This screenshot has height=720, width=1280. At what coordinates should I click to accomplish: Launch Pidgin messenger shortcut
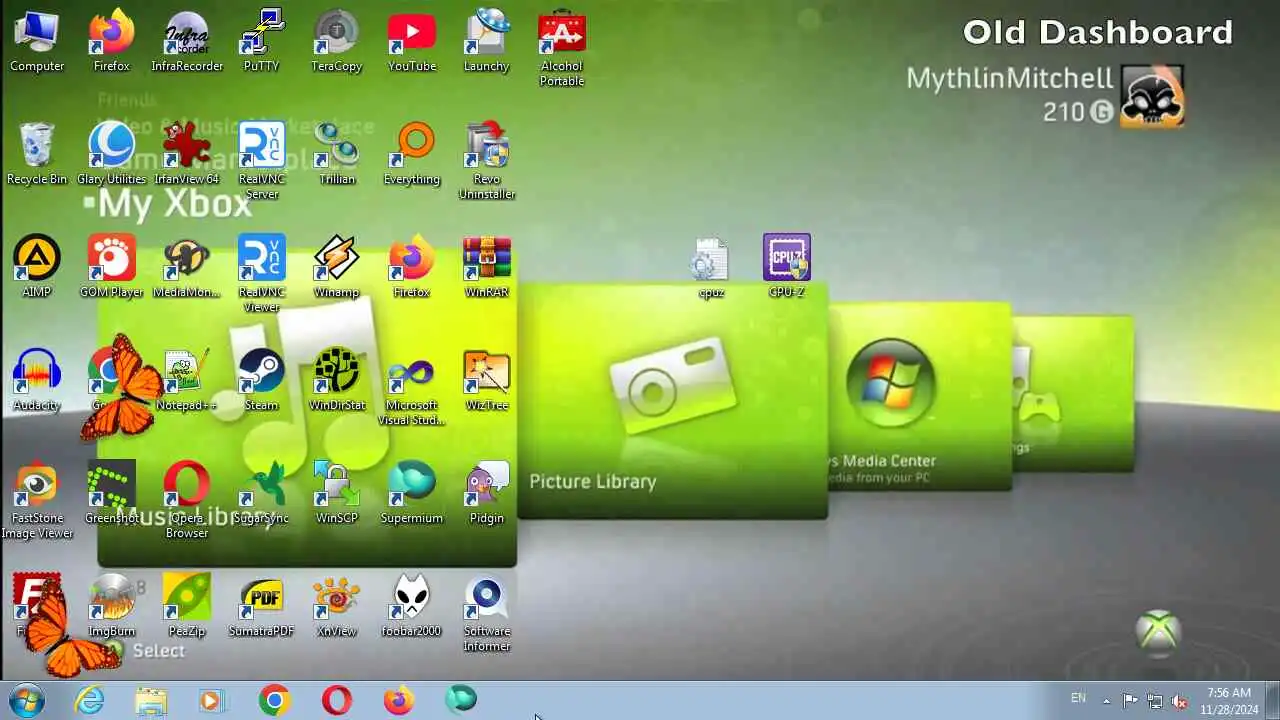487,494
